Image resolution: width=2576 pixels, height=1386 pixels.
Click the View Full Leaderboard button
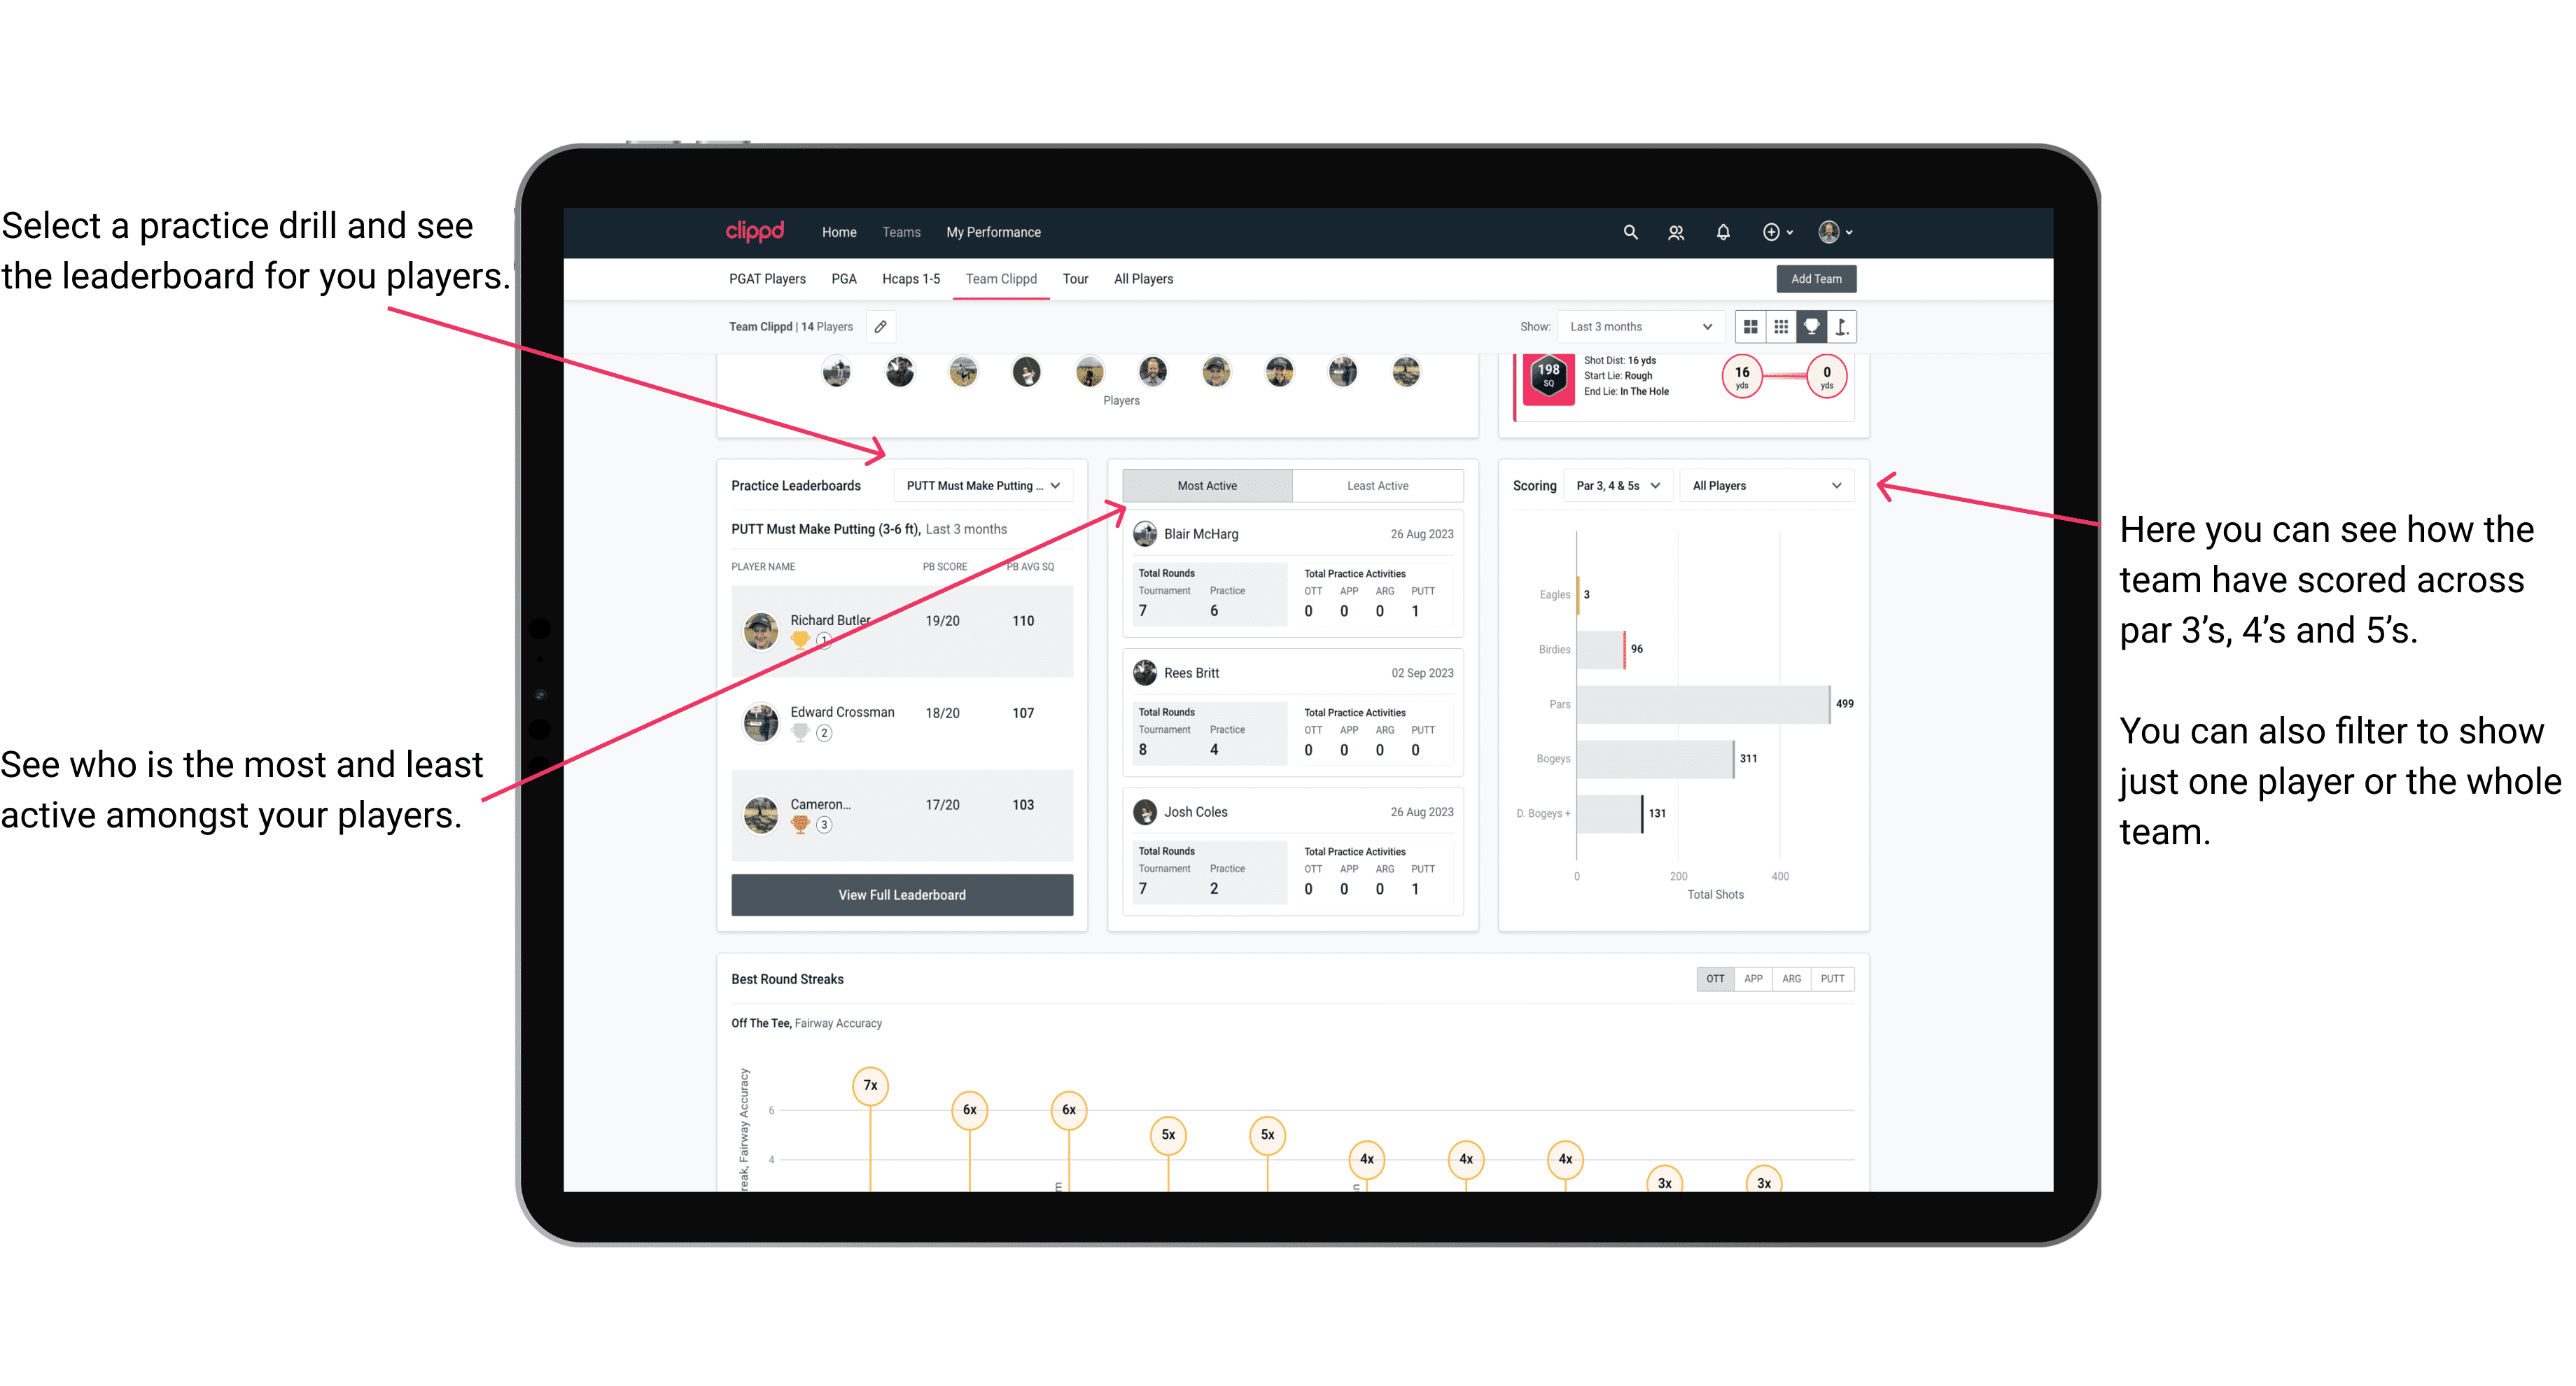coord(901,895)
